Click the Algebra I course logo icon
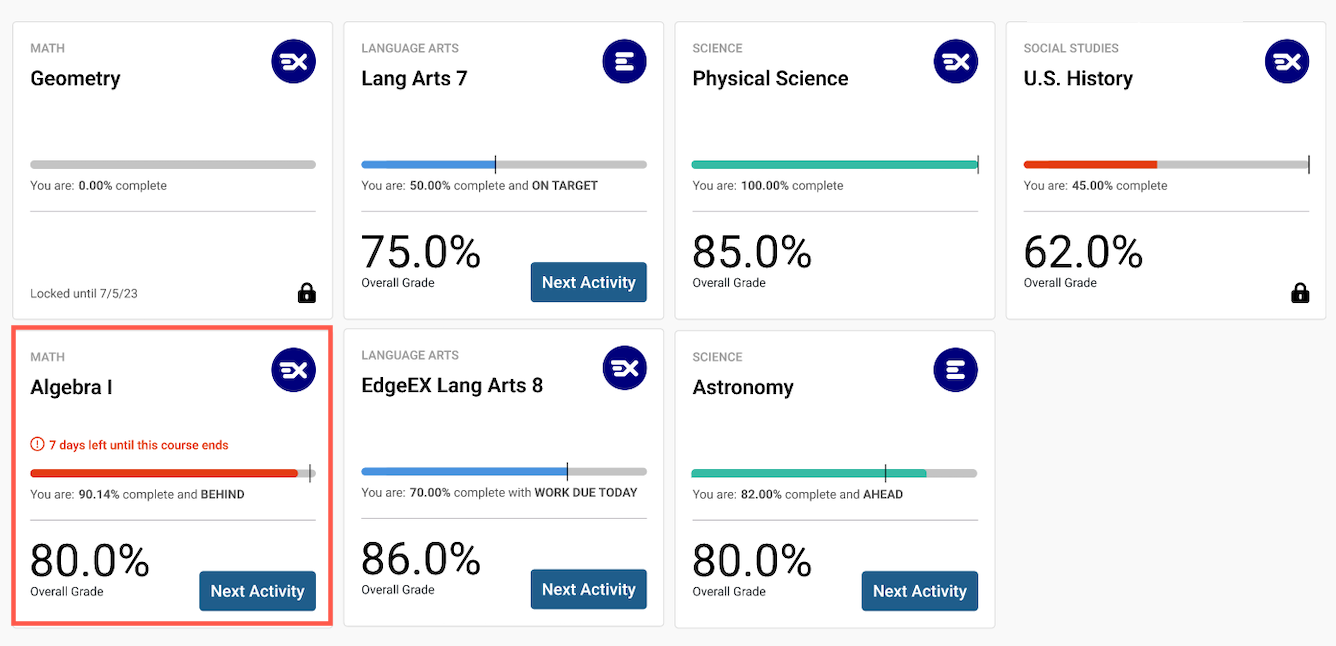The width and height of the screenshot is (1336, 646). (294, 371)
